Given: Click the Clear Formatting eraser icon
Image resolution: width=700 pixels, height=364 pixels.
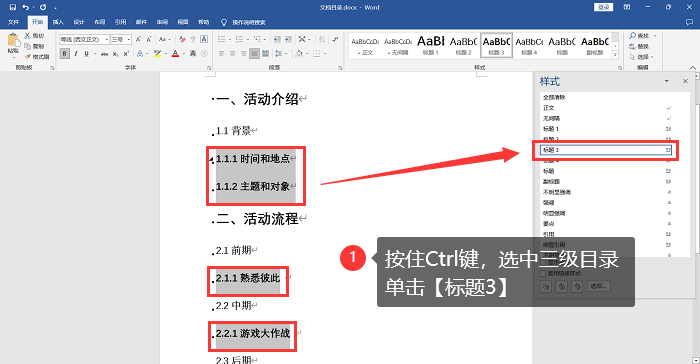Looking at the screenshot, I should 182,39.
